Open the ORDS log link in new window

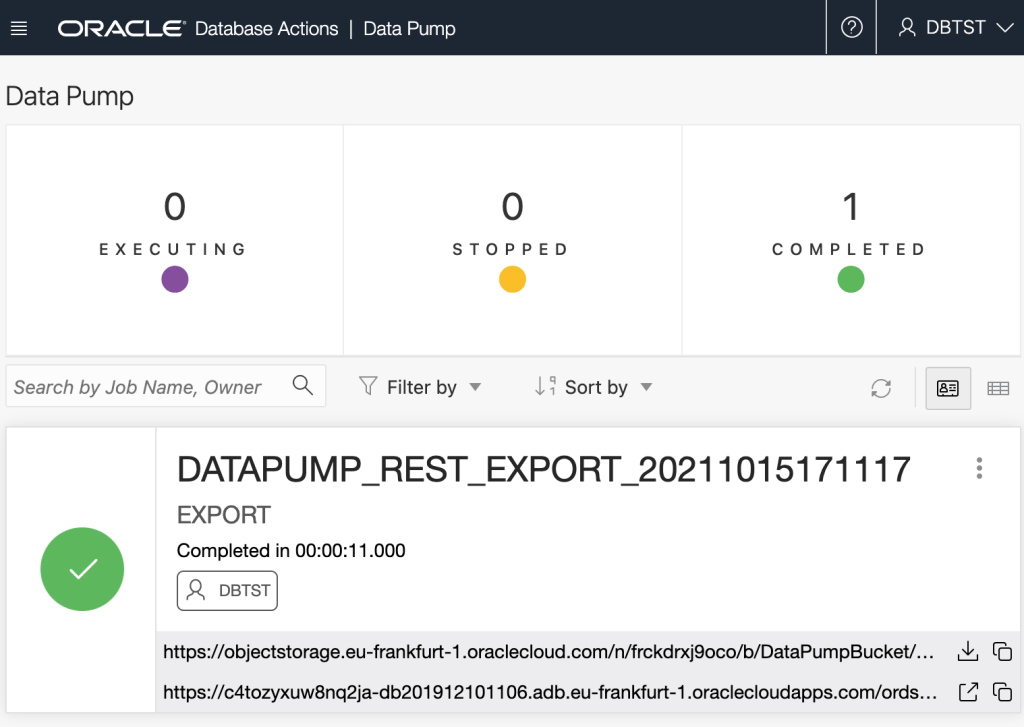click(x=967, y=691)
